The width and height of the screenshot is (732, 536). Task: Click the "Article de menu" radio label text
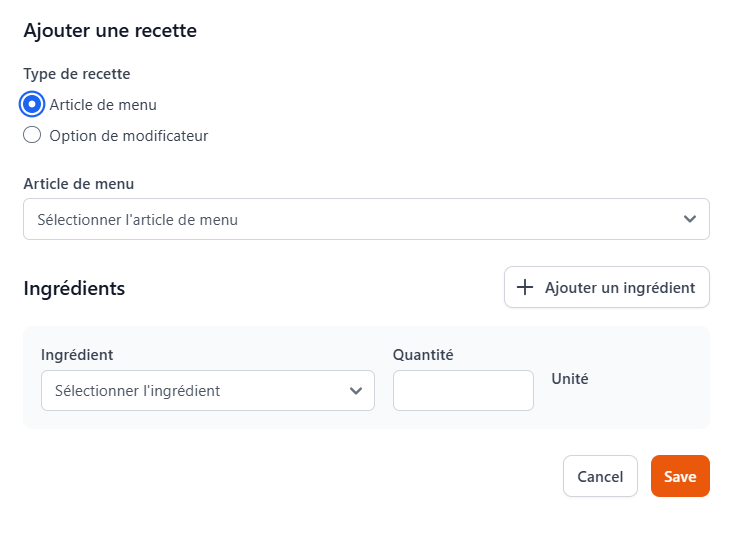(x=103, y=104)
